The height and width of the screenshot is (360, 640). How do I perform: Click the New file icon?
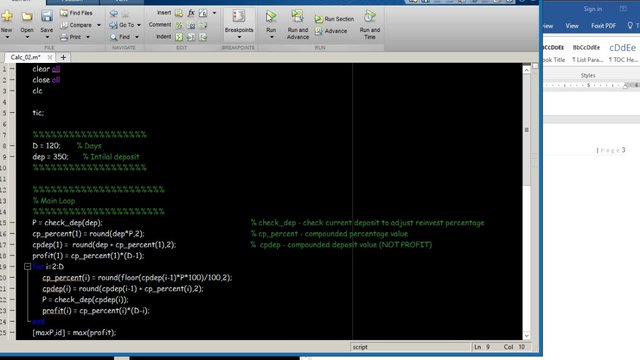pos(7,16)
